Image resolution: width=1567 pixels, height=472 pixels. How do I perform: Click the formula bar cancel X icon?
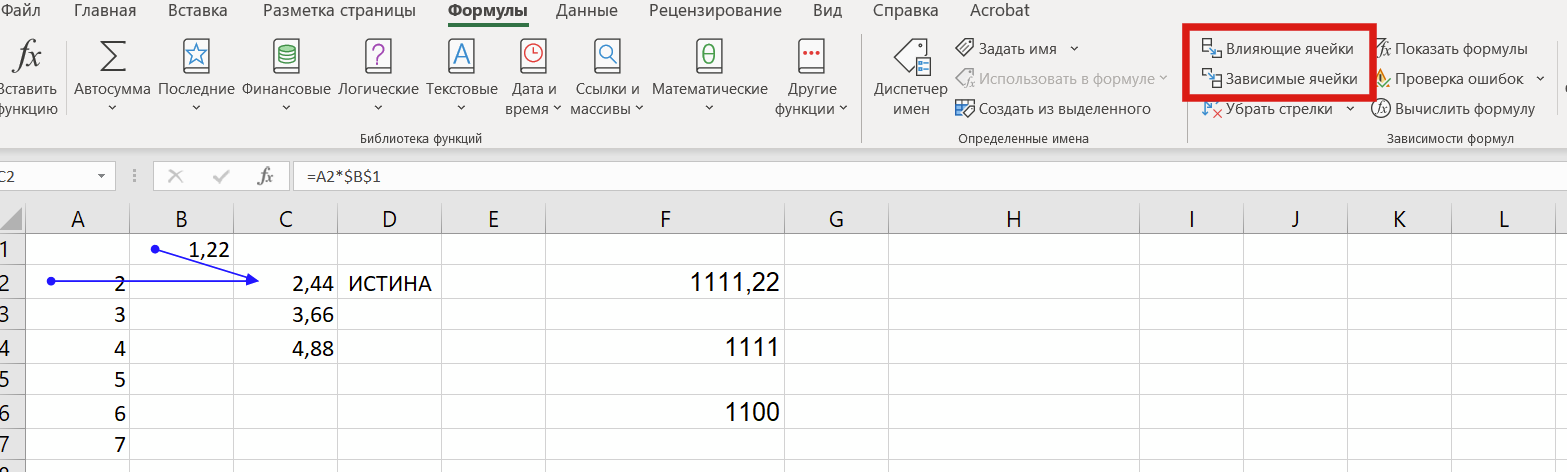[x=176, y=176]
